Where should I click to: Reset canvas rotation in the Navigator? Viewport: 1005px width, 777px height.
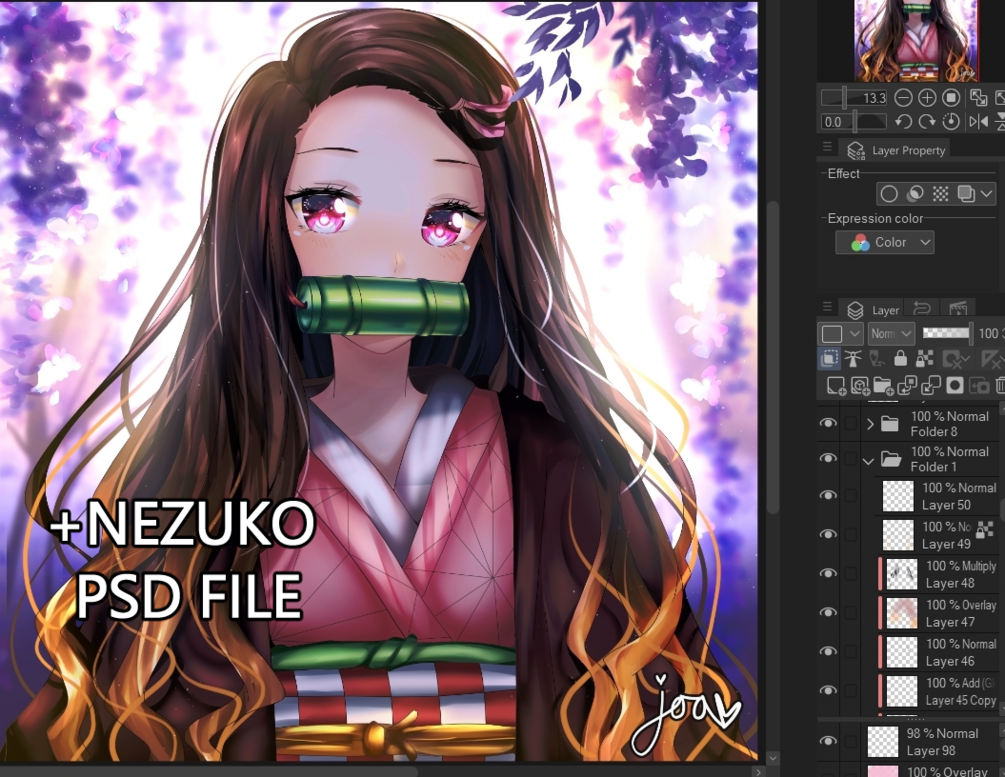tap(951, 122)
